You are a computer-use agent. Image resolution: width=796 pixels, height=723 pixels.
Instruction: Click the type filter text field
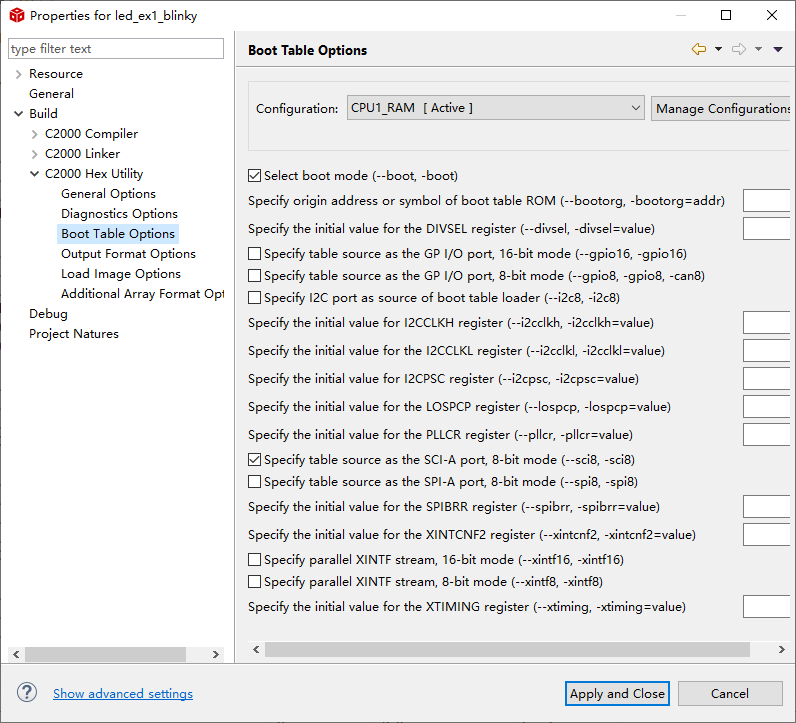click(116, 49)
